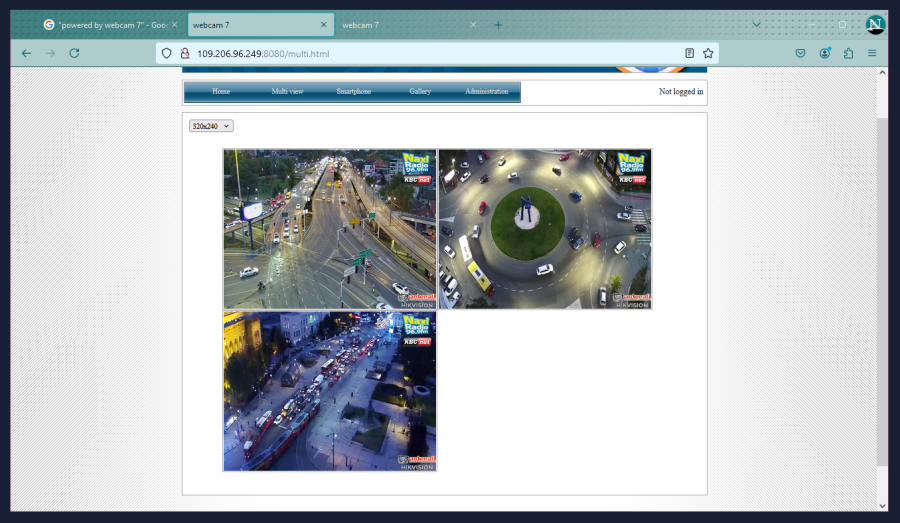Click the browser back arrow
Viewport: 900px width, 523px height.
pos(26,53)
